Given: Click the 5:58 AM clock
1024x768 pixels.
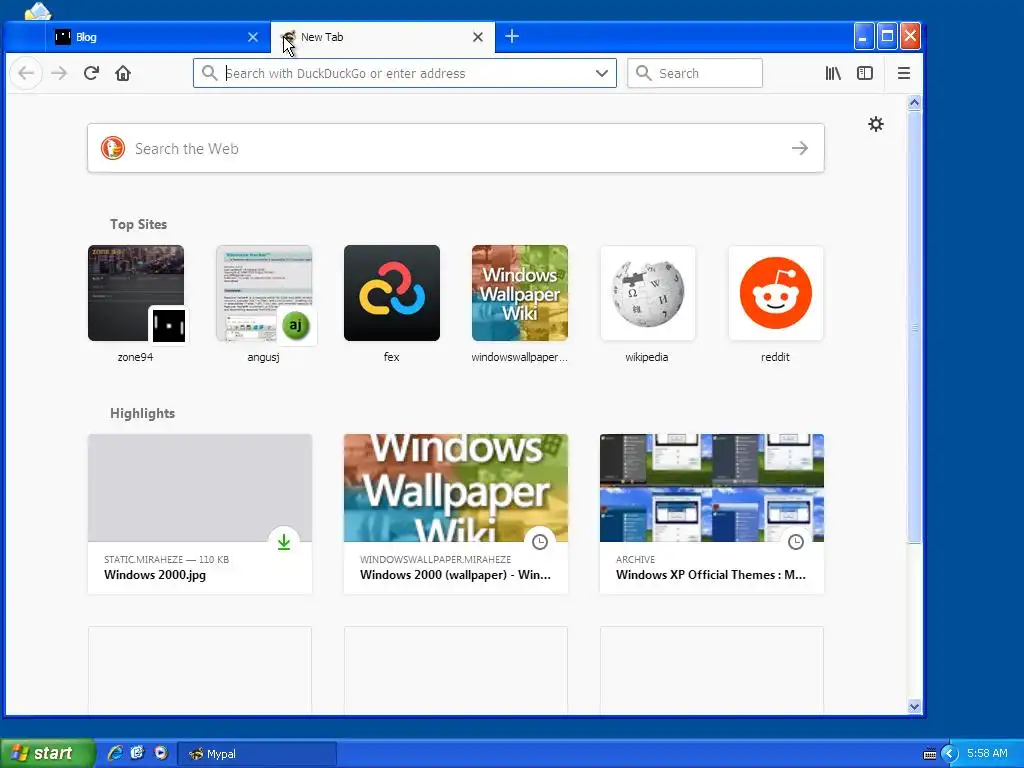Looking at the screenshot, I should coord(987,753).
